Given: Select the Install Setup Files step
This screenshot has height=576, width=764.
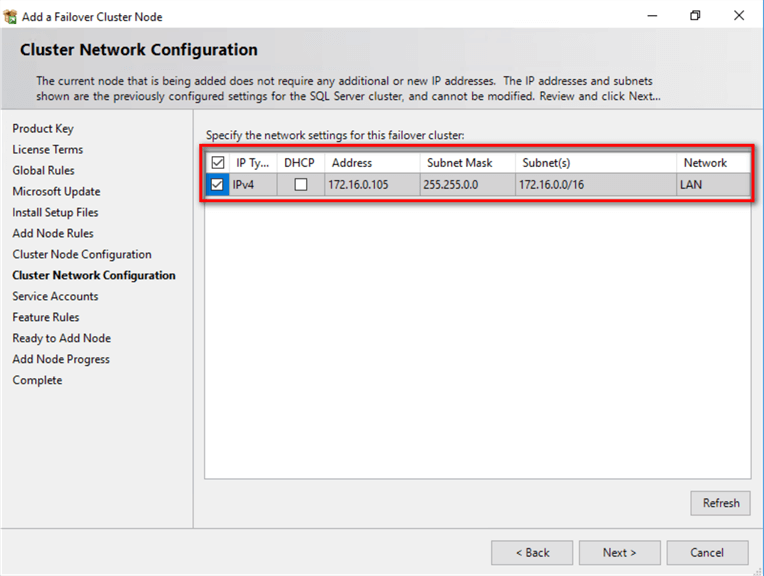Looking at the screenshot, I should [55, 212].
